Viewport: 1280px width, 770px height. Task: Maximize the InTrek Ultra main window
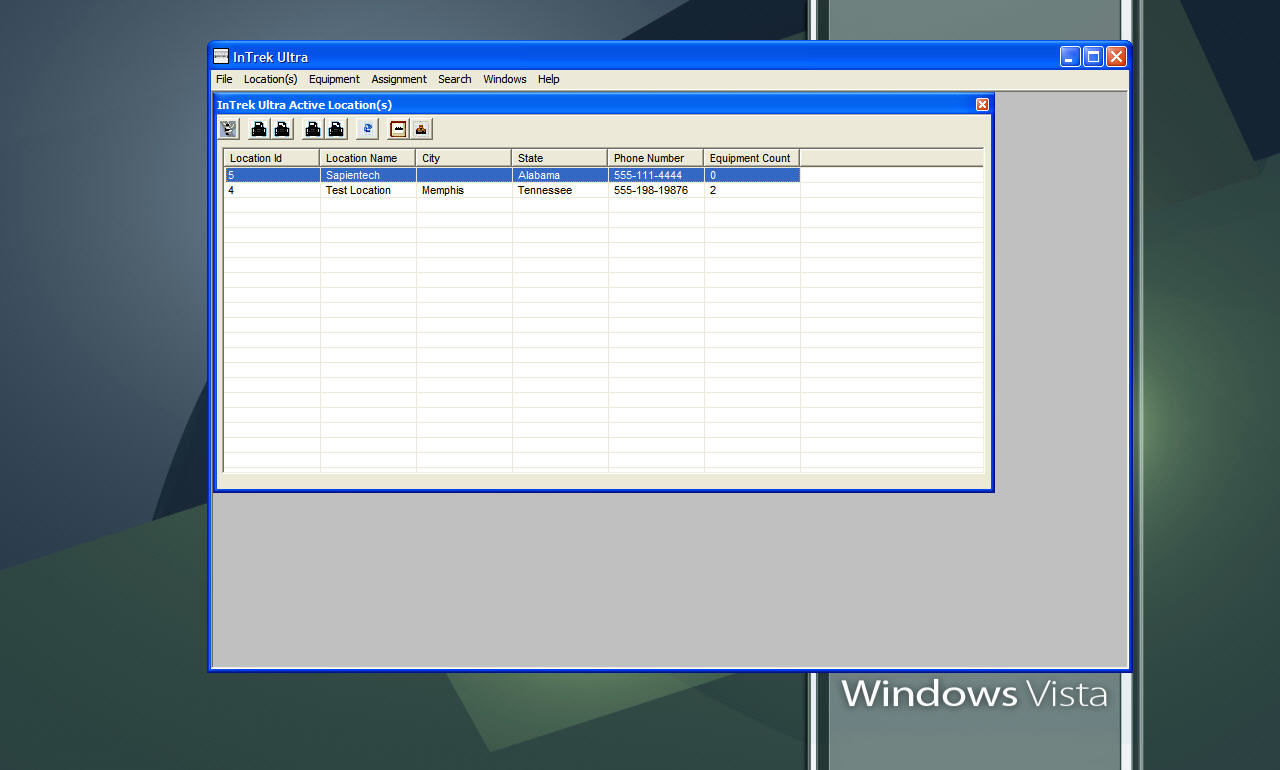point(1094,57)
